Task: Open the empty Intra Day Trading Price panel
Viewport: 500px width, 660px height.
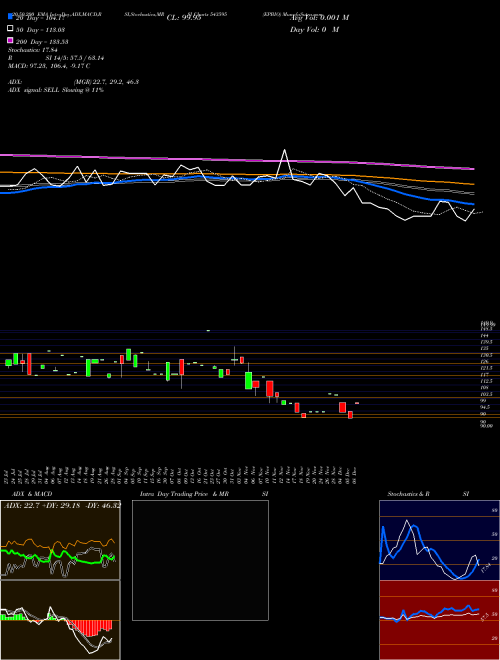Action: (x=200, y=560)
